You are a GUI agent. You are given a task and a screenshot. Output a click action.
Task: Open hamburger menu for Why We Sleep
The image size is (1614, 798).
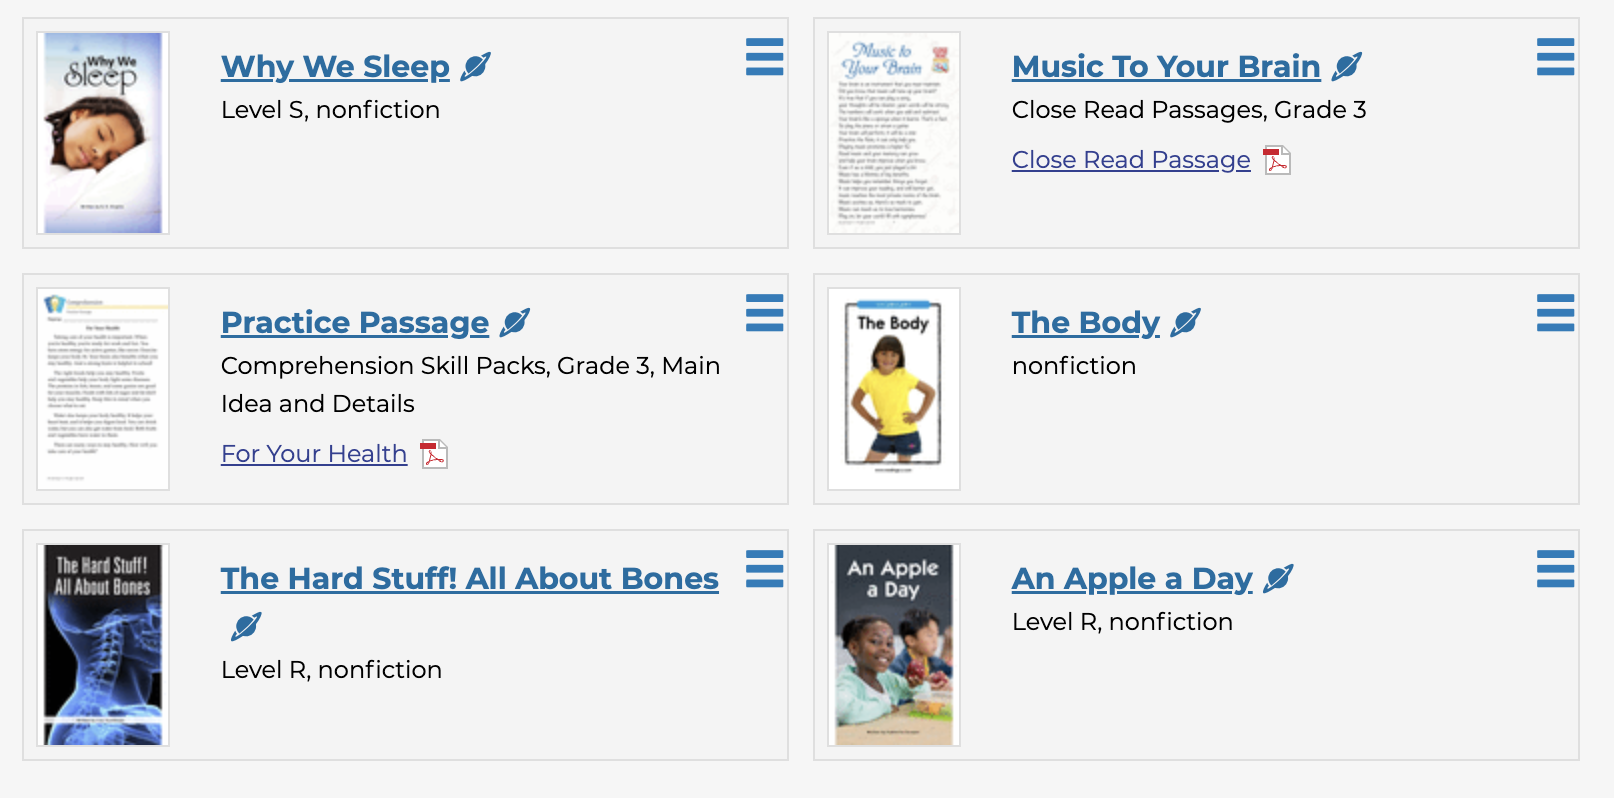point(764,57)
